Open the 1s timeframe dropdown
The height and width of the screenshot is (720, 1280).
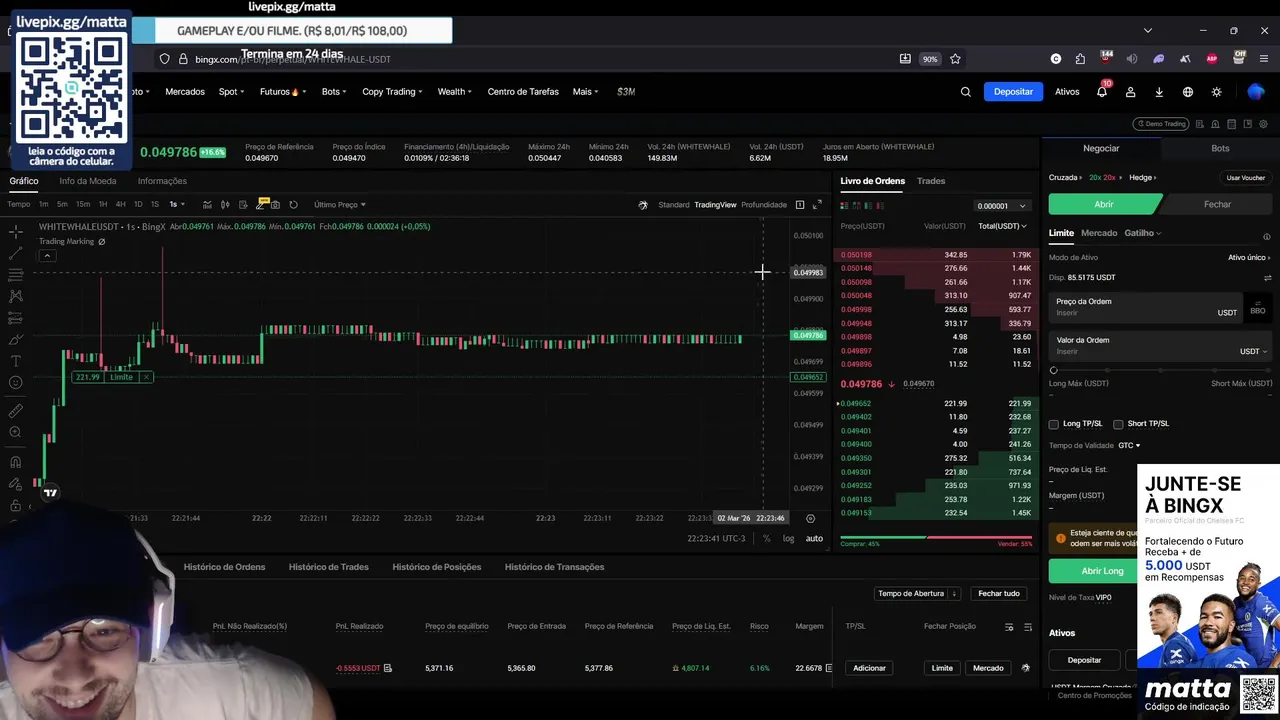point(176,205)
